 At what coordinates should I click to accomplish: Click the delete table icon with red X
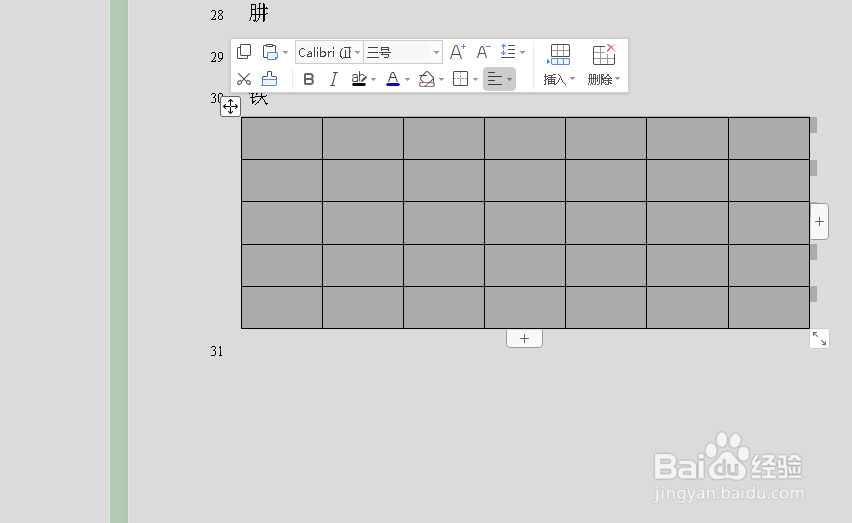[x=604, y=55]
